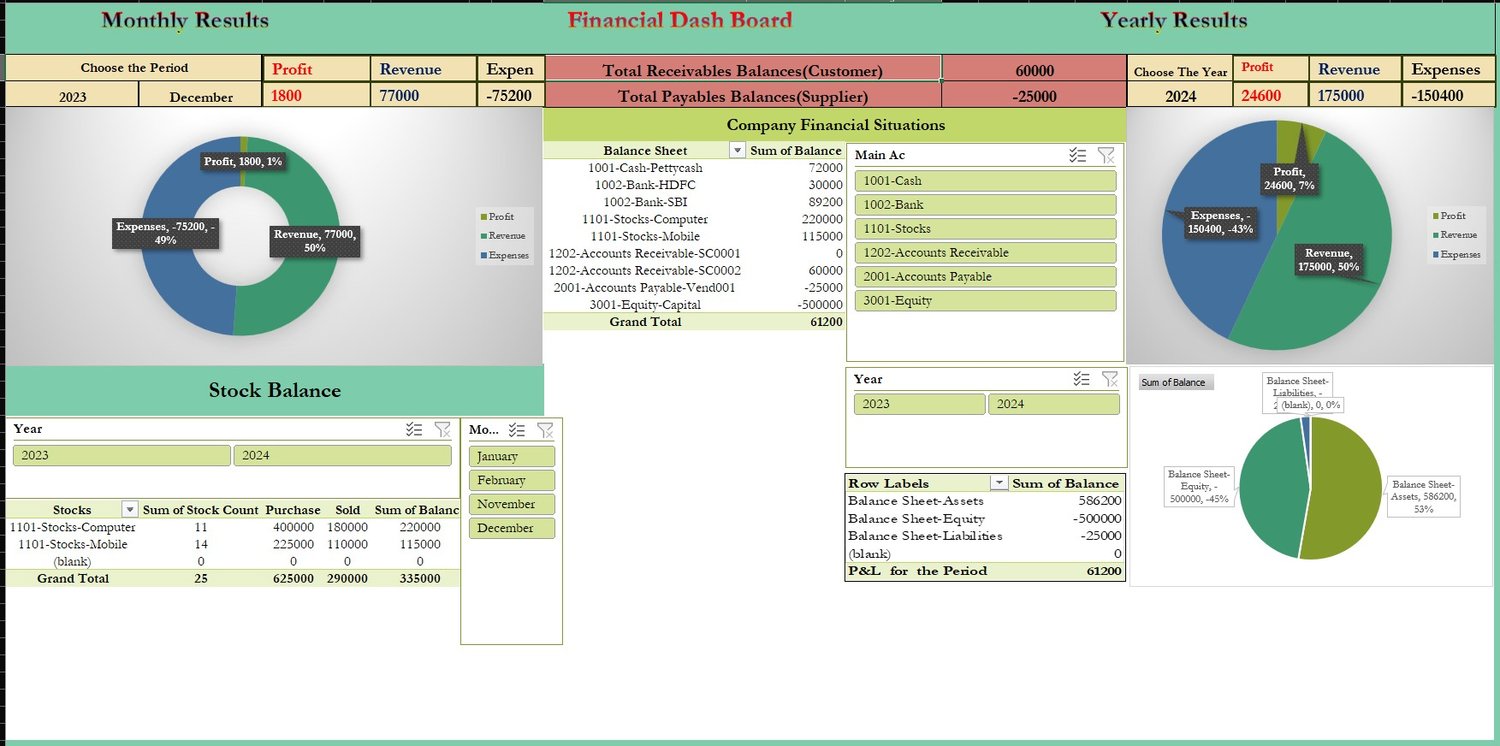Select the Company Financial Situations header
Viewport: 1500px width, 746px height.
[x=835, y=125]
